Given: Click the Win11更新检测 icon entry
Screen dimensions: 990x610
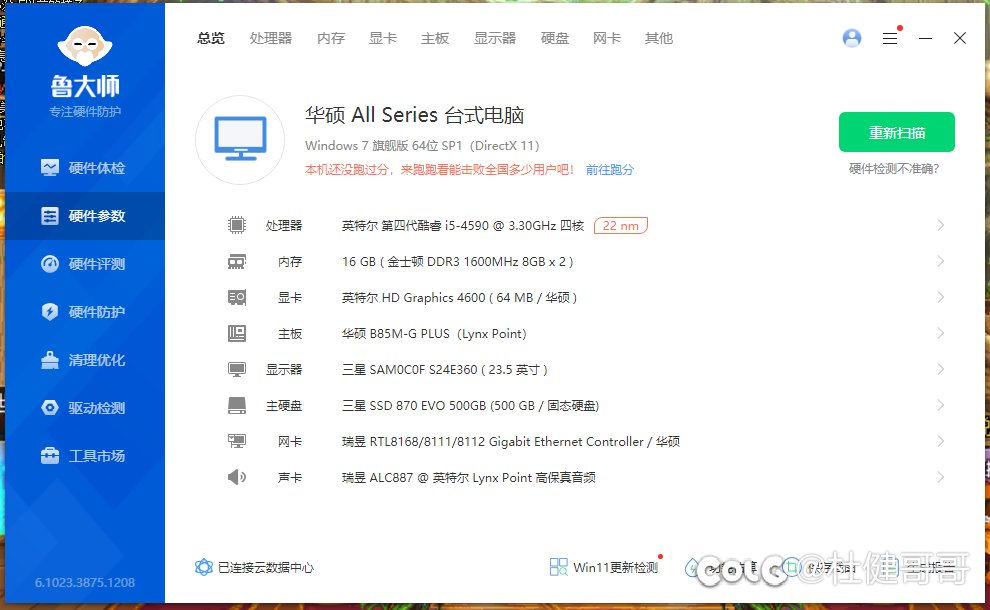Looking at the screenshot, I should [604, 567].
